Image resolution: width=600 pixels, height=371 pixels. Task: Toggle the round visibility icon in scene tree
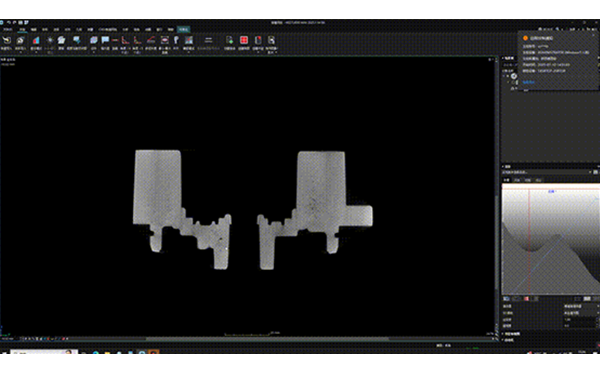click(514, 76)
